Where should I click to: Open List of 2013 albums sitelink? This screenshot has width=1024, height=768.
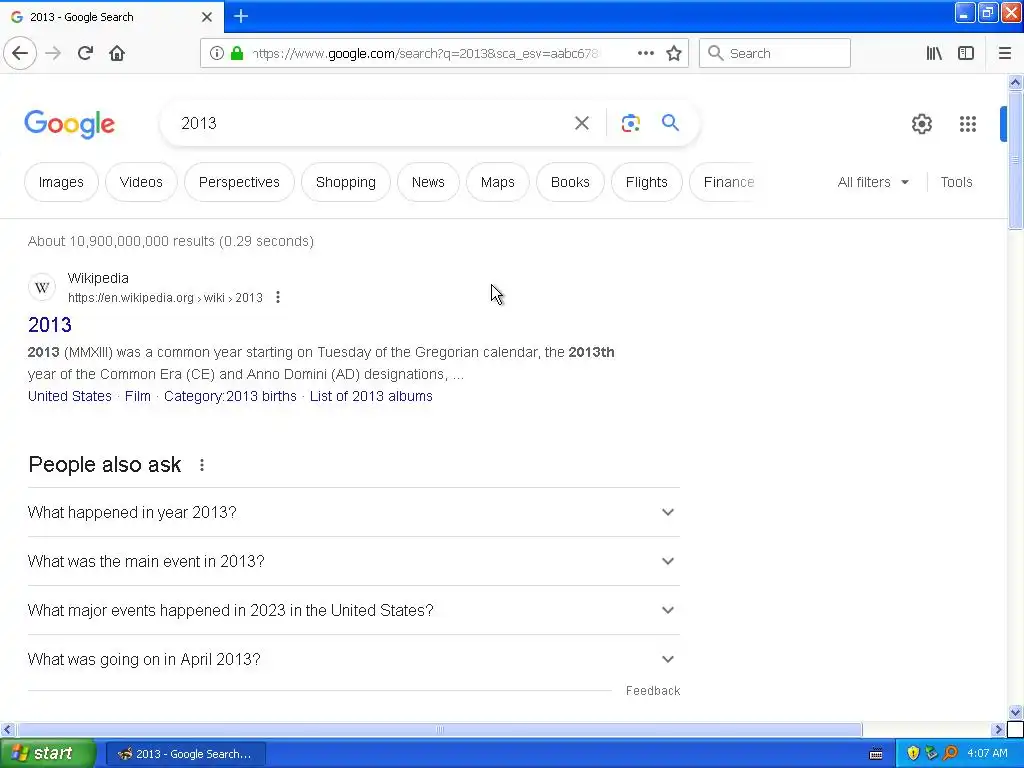[371, 396]
